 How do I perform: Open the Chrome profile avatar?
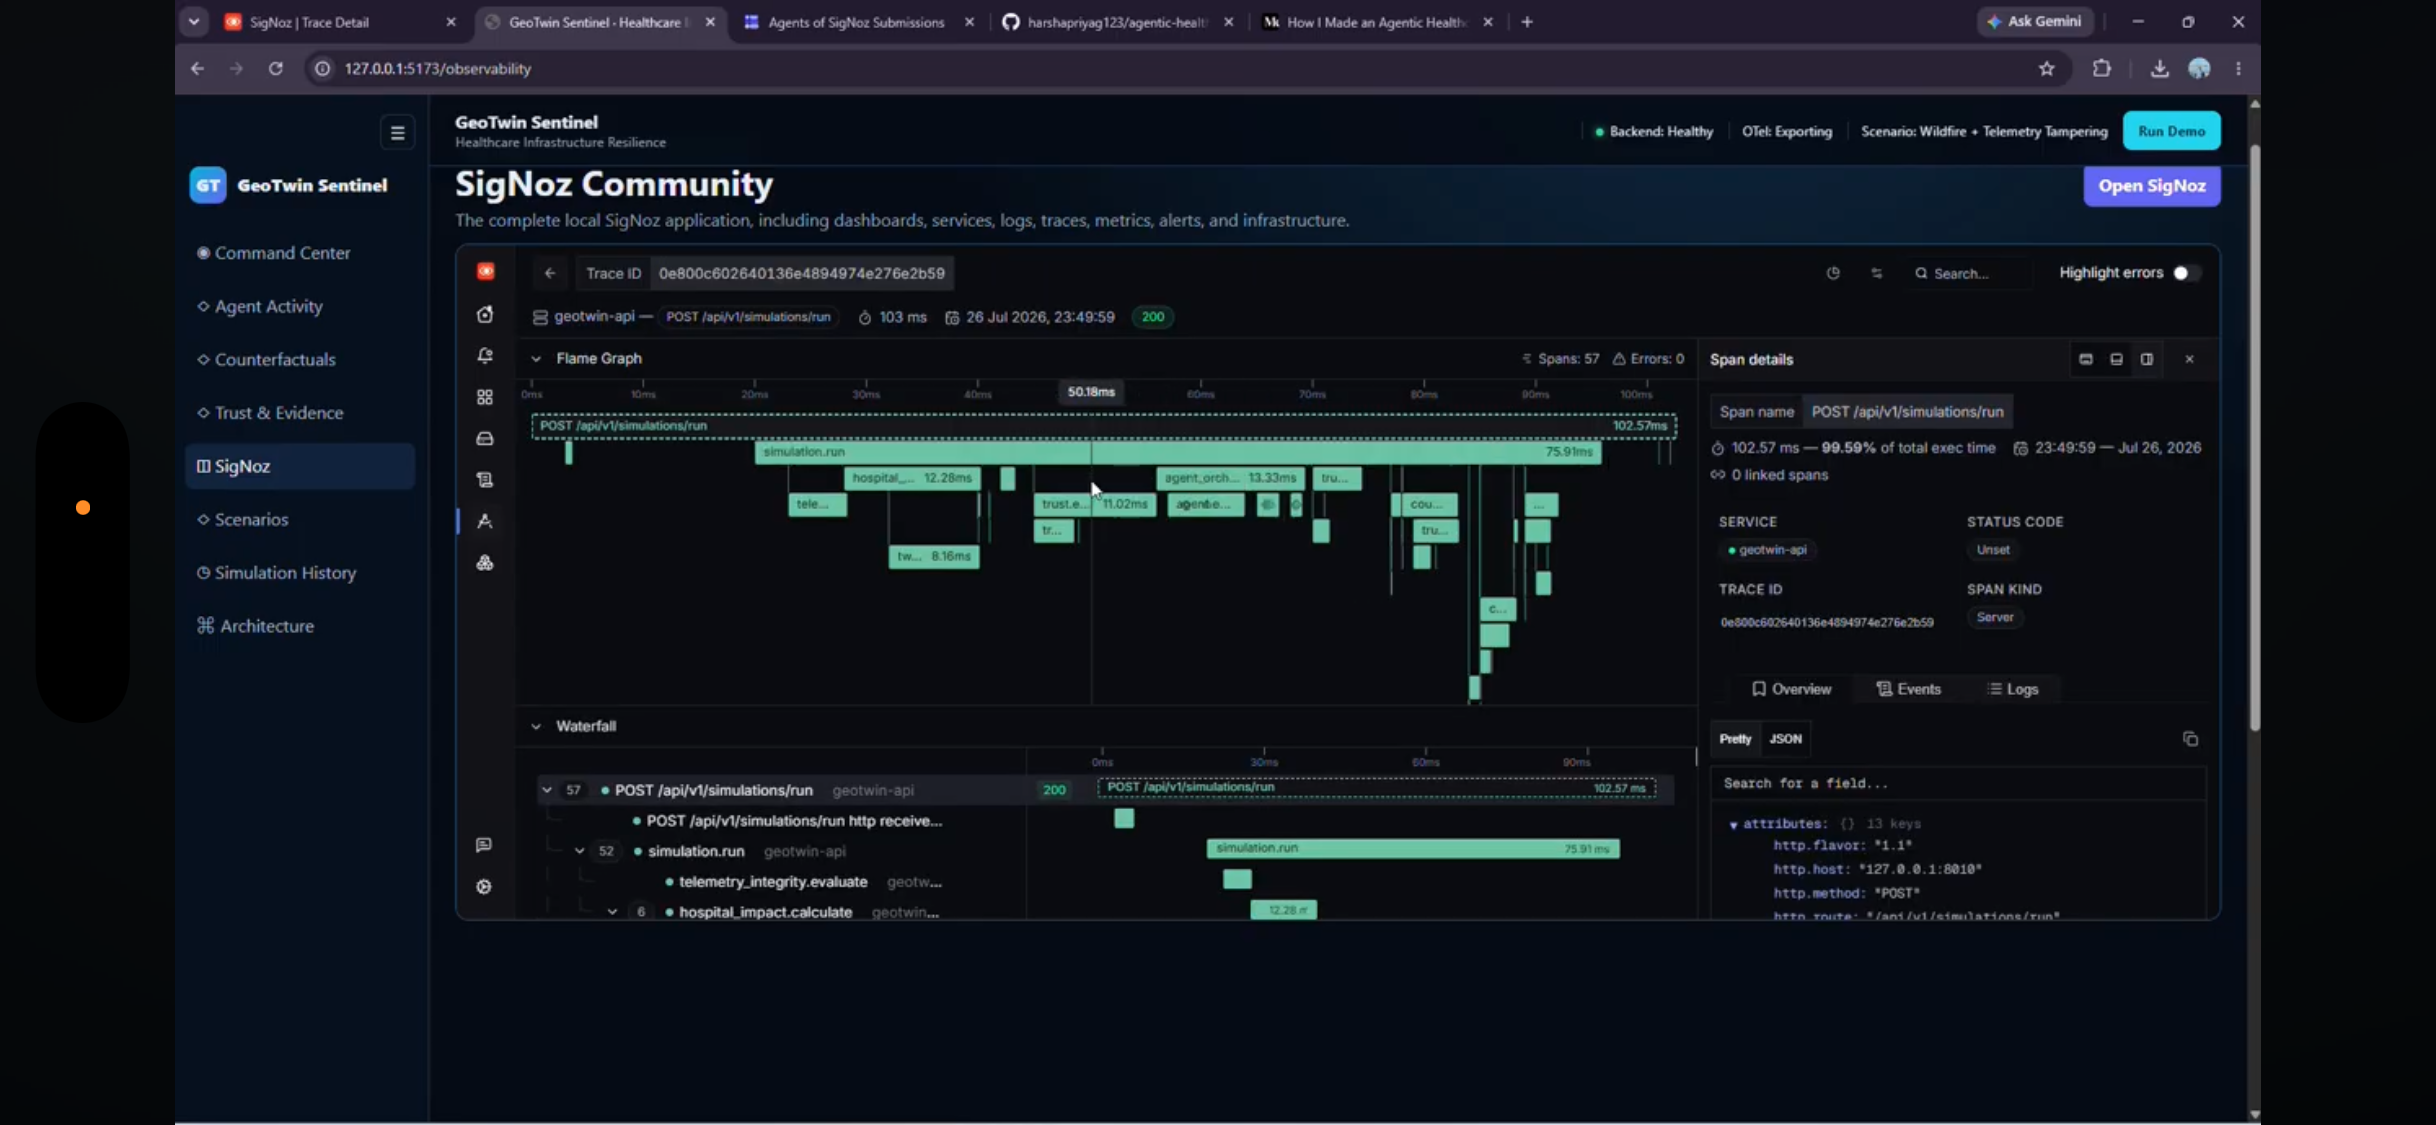[2199, 68]
